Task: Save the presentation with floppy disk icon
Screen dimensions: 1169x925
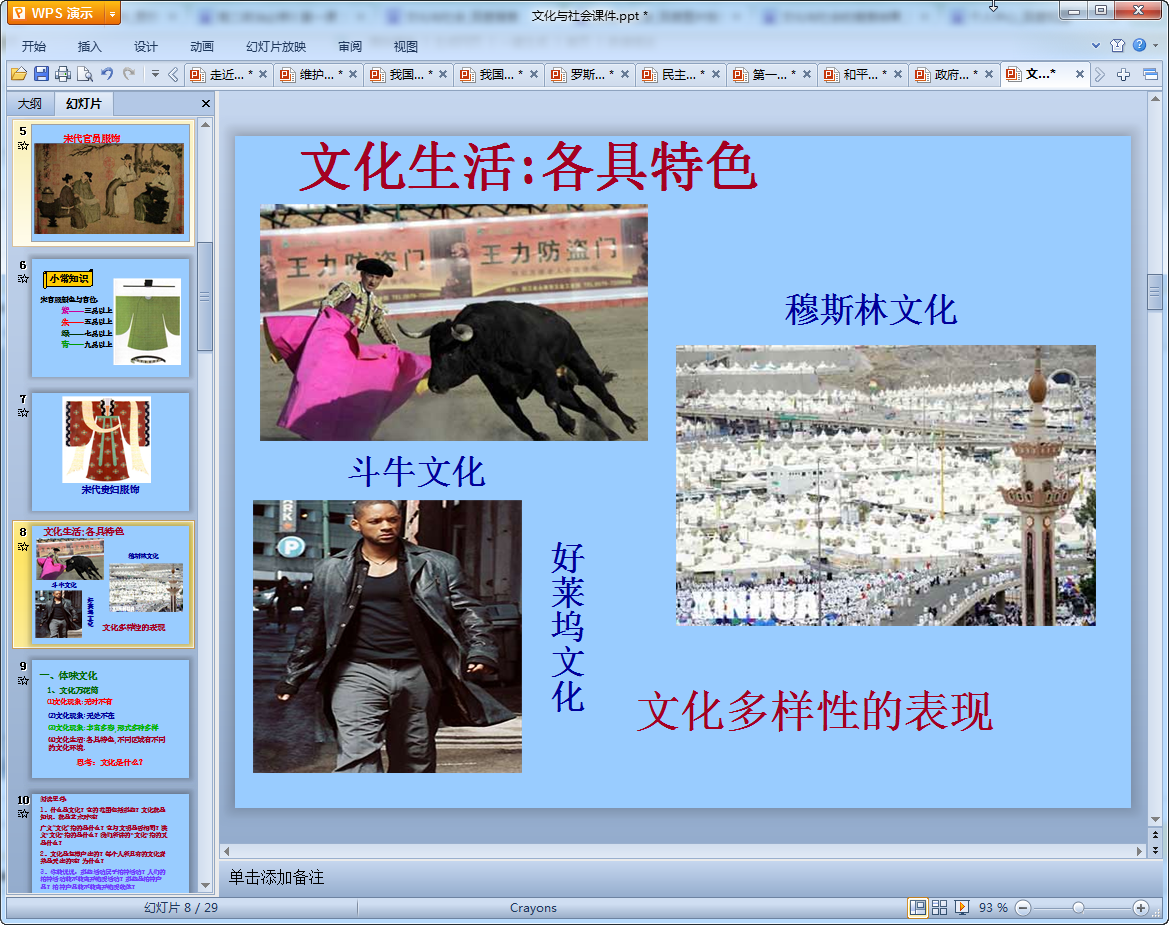Action: pyautogui.click(x=42, y=74)
